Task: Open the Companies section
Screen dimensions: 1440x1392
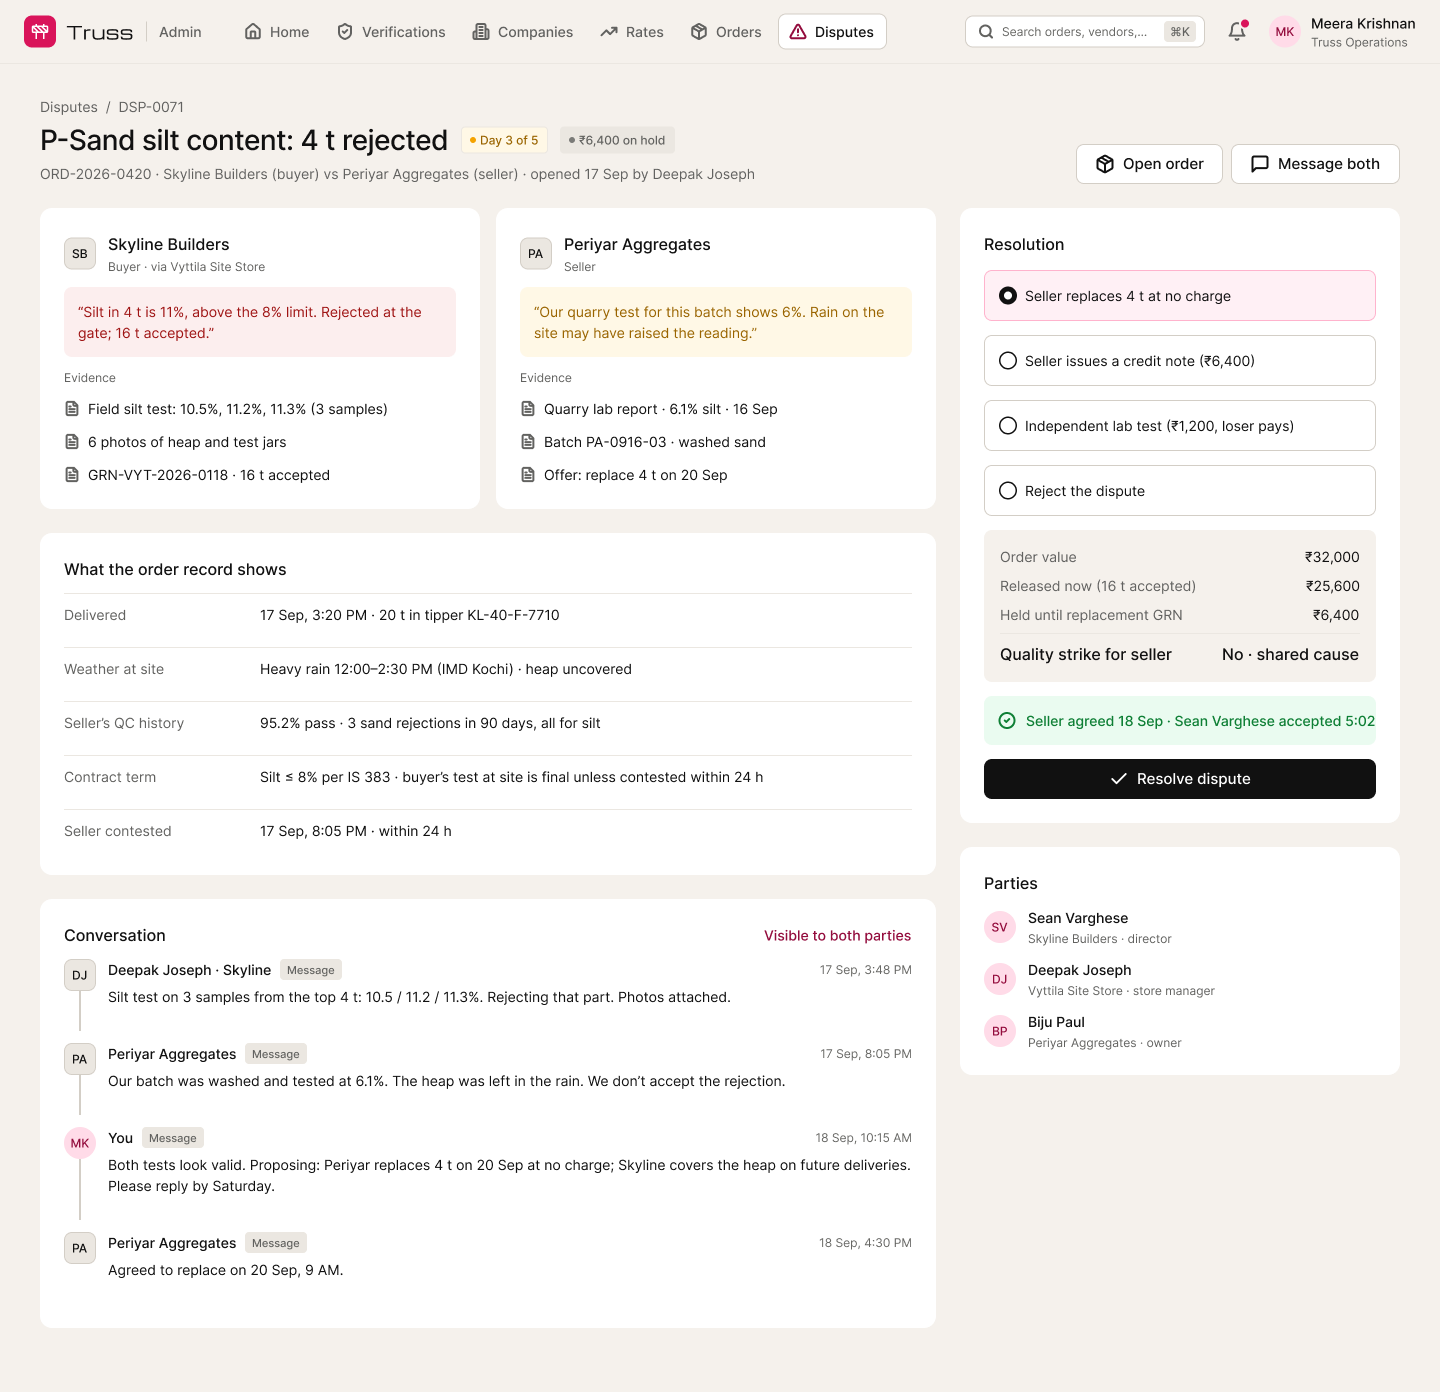Action: (x=523, y=32)
